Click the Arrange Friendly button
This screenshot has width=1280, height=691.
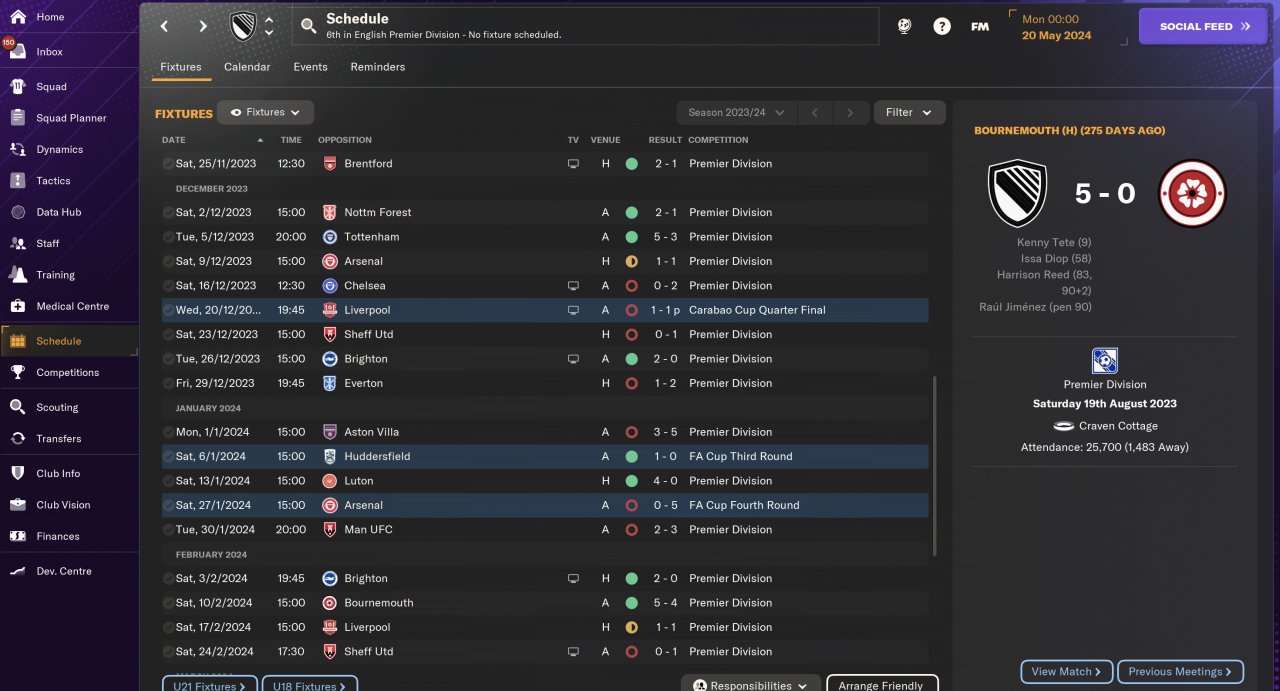click(882, 686)
